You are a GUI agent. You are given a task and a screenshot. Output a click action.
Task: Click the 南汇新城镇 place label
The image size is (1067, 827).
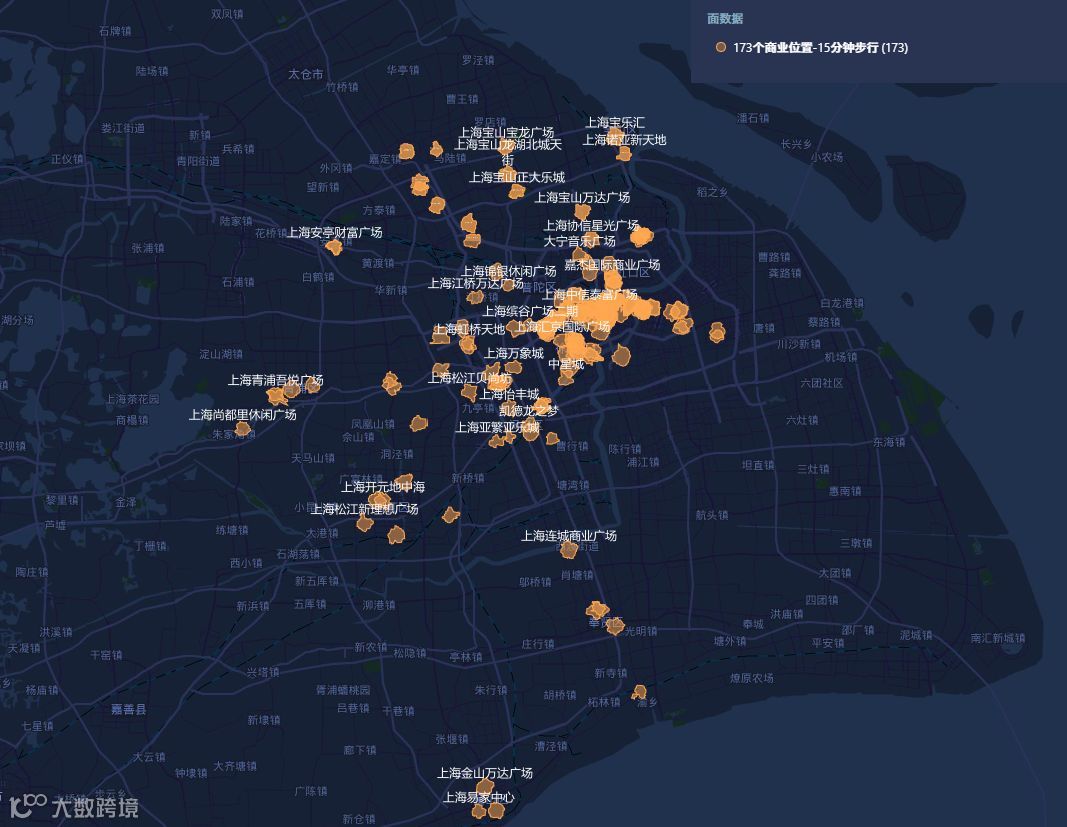[x=998, y=638]
